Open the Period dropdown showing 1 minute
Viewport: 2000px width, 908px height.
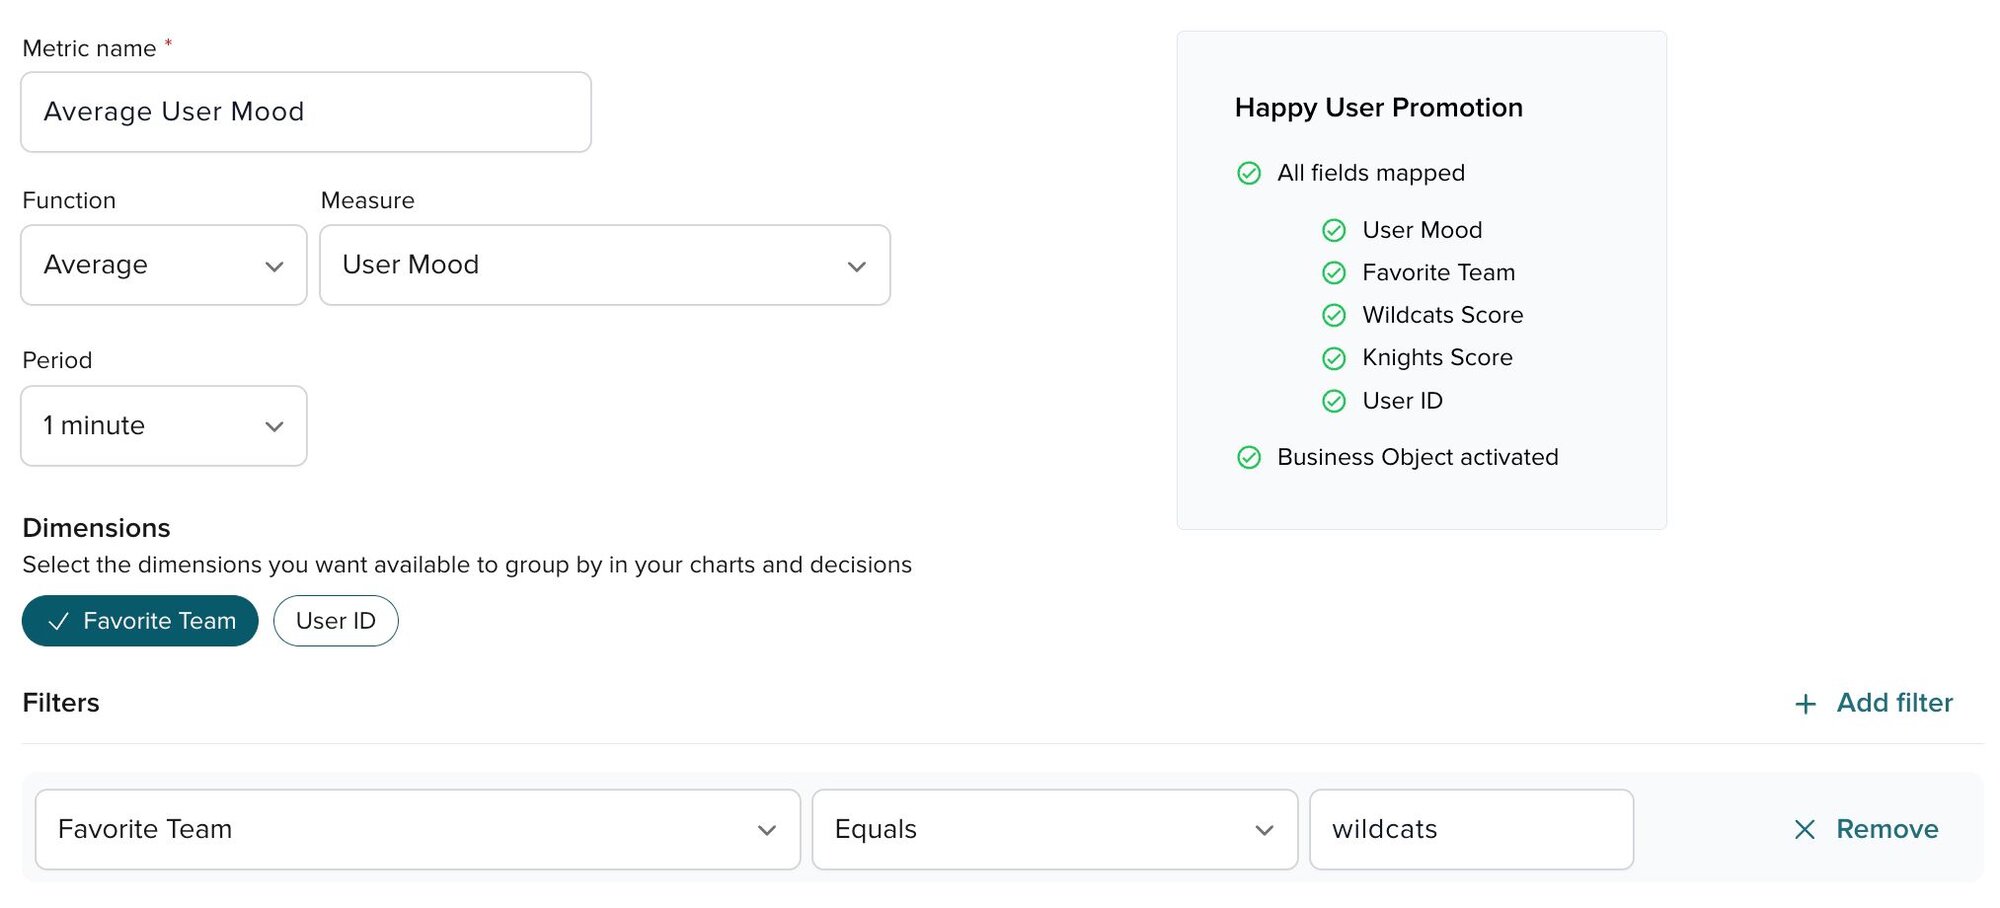(x=164, y=426)
